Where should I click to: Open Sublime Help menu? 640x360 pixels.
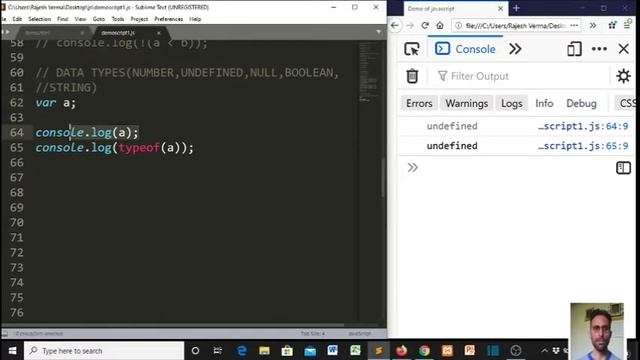(x=195, y=19)
